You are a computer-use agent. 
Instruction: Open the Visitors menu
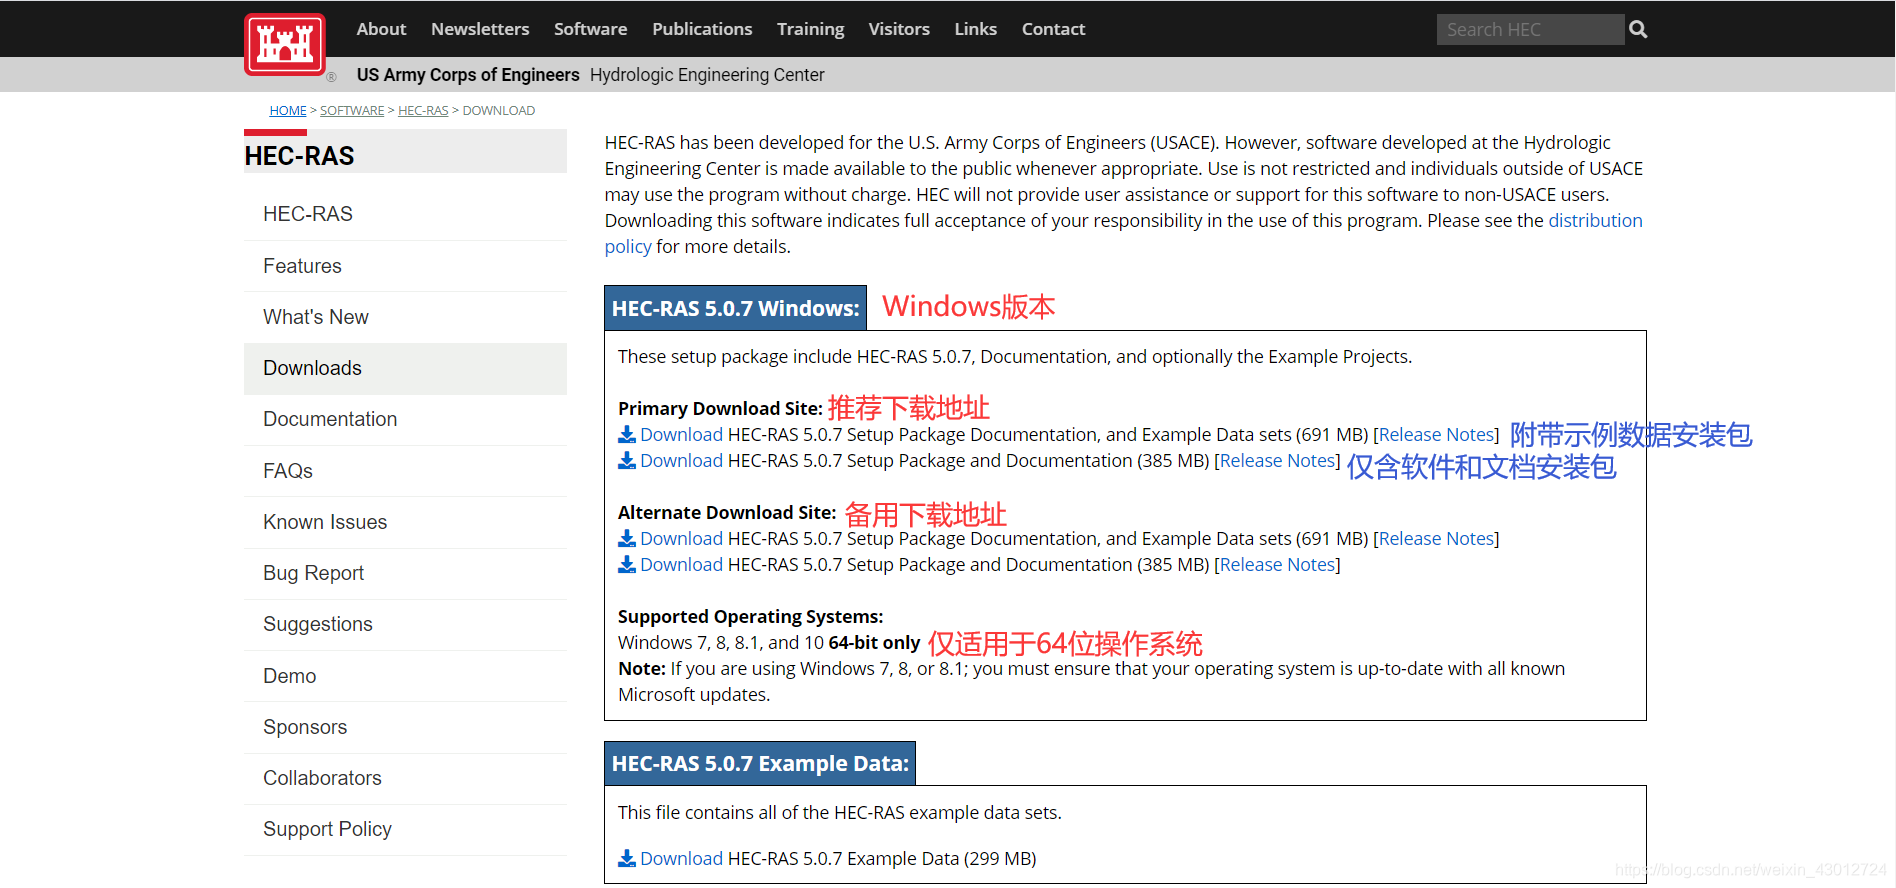[899, 29]
